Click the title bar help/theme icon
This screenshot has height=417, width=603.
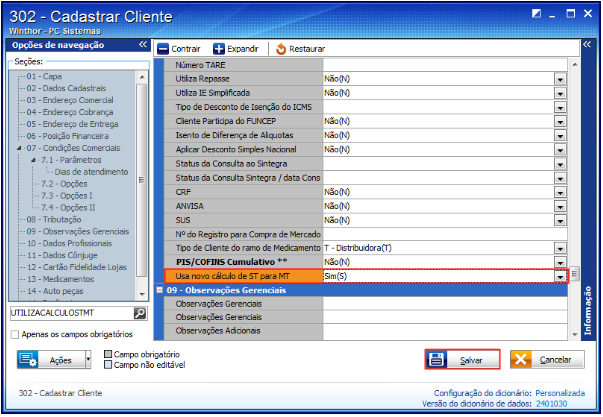pyautogui.click(x=536, y=14)
